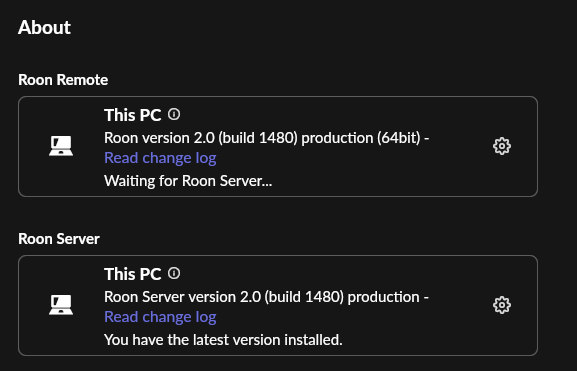Click '(64bit)' label in Remote version line
Screen dimensions: 577x371
pos(399,138)
